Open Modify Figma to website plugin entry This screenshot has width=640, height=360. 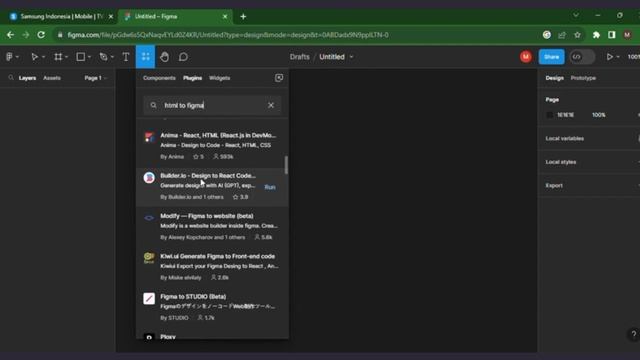[x=212, y=227]
